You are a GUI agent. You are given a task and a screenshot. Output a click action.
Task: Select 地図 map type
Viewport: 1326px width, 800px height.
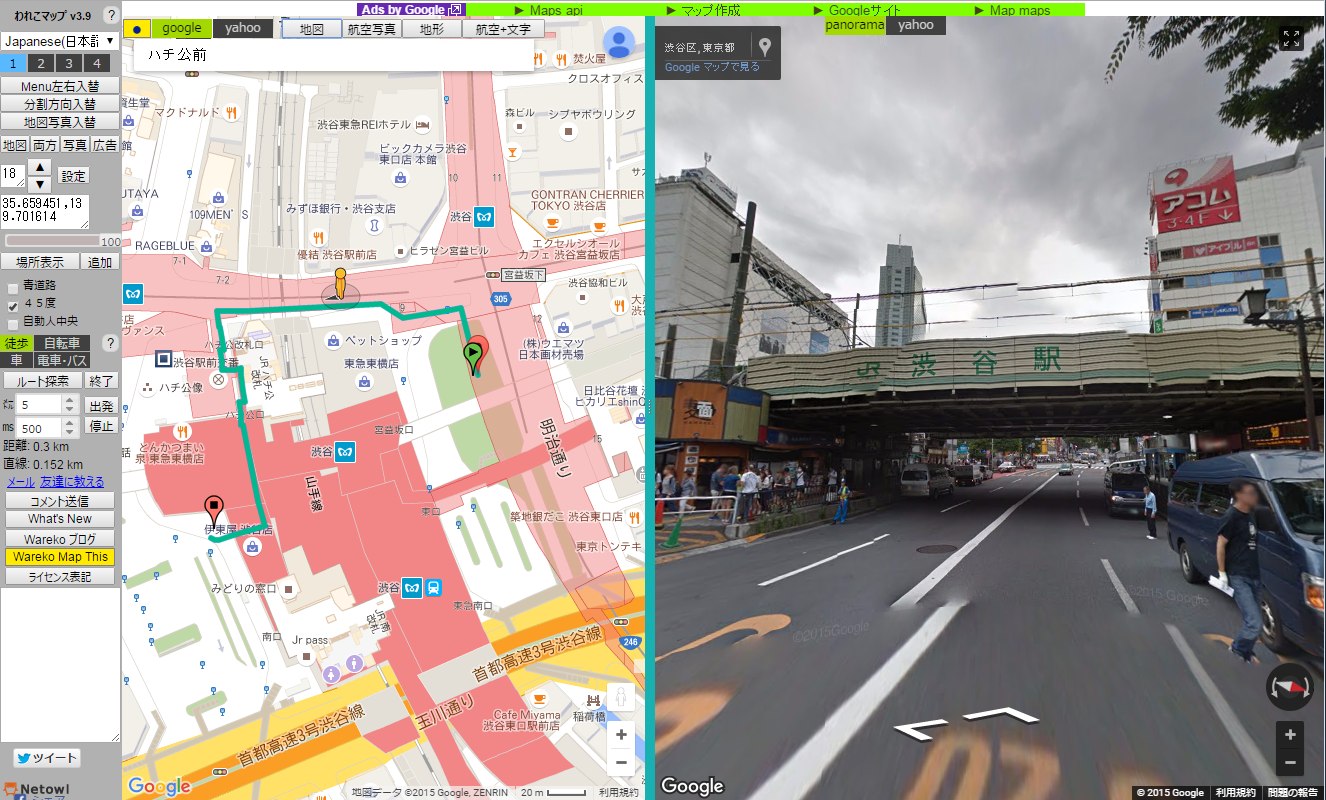(312, 30)
